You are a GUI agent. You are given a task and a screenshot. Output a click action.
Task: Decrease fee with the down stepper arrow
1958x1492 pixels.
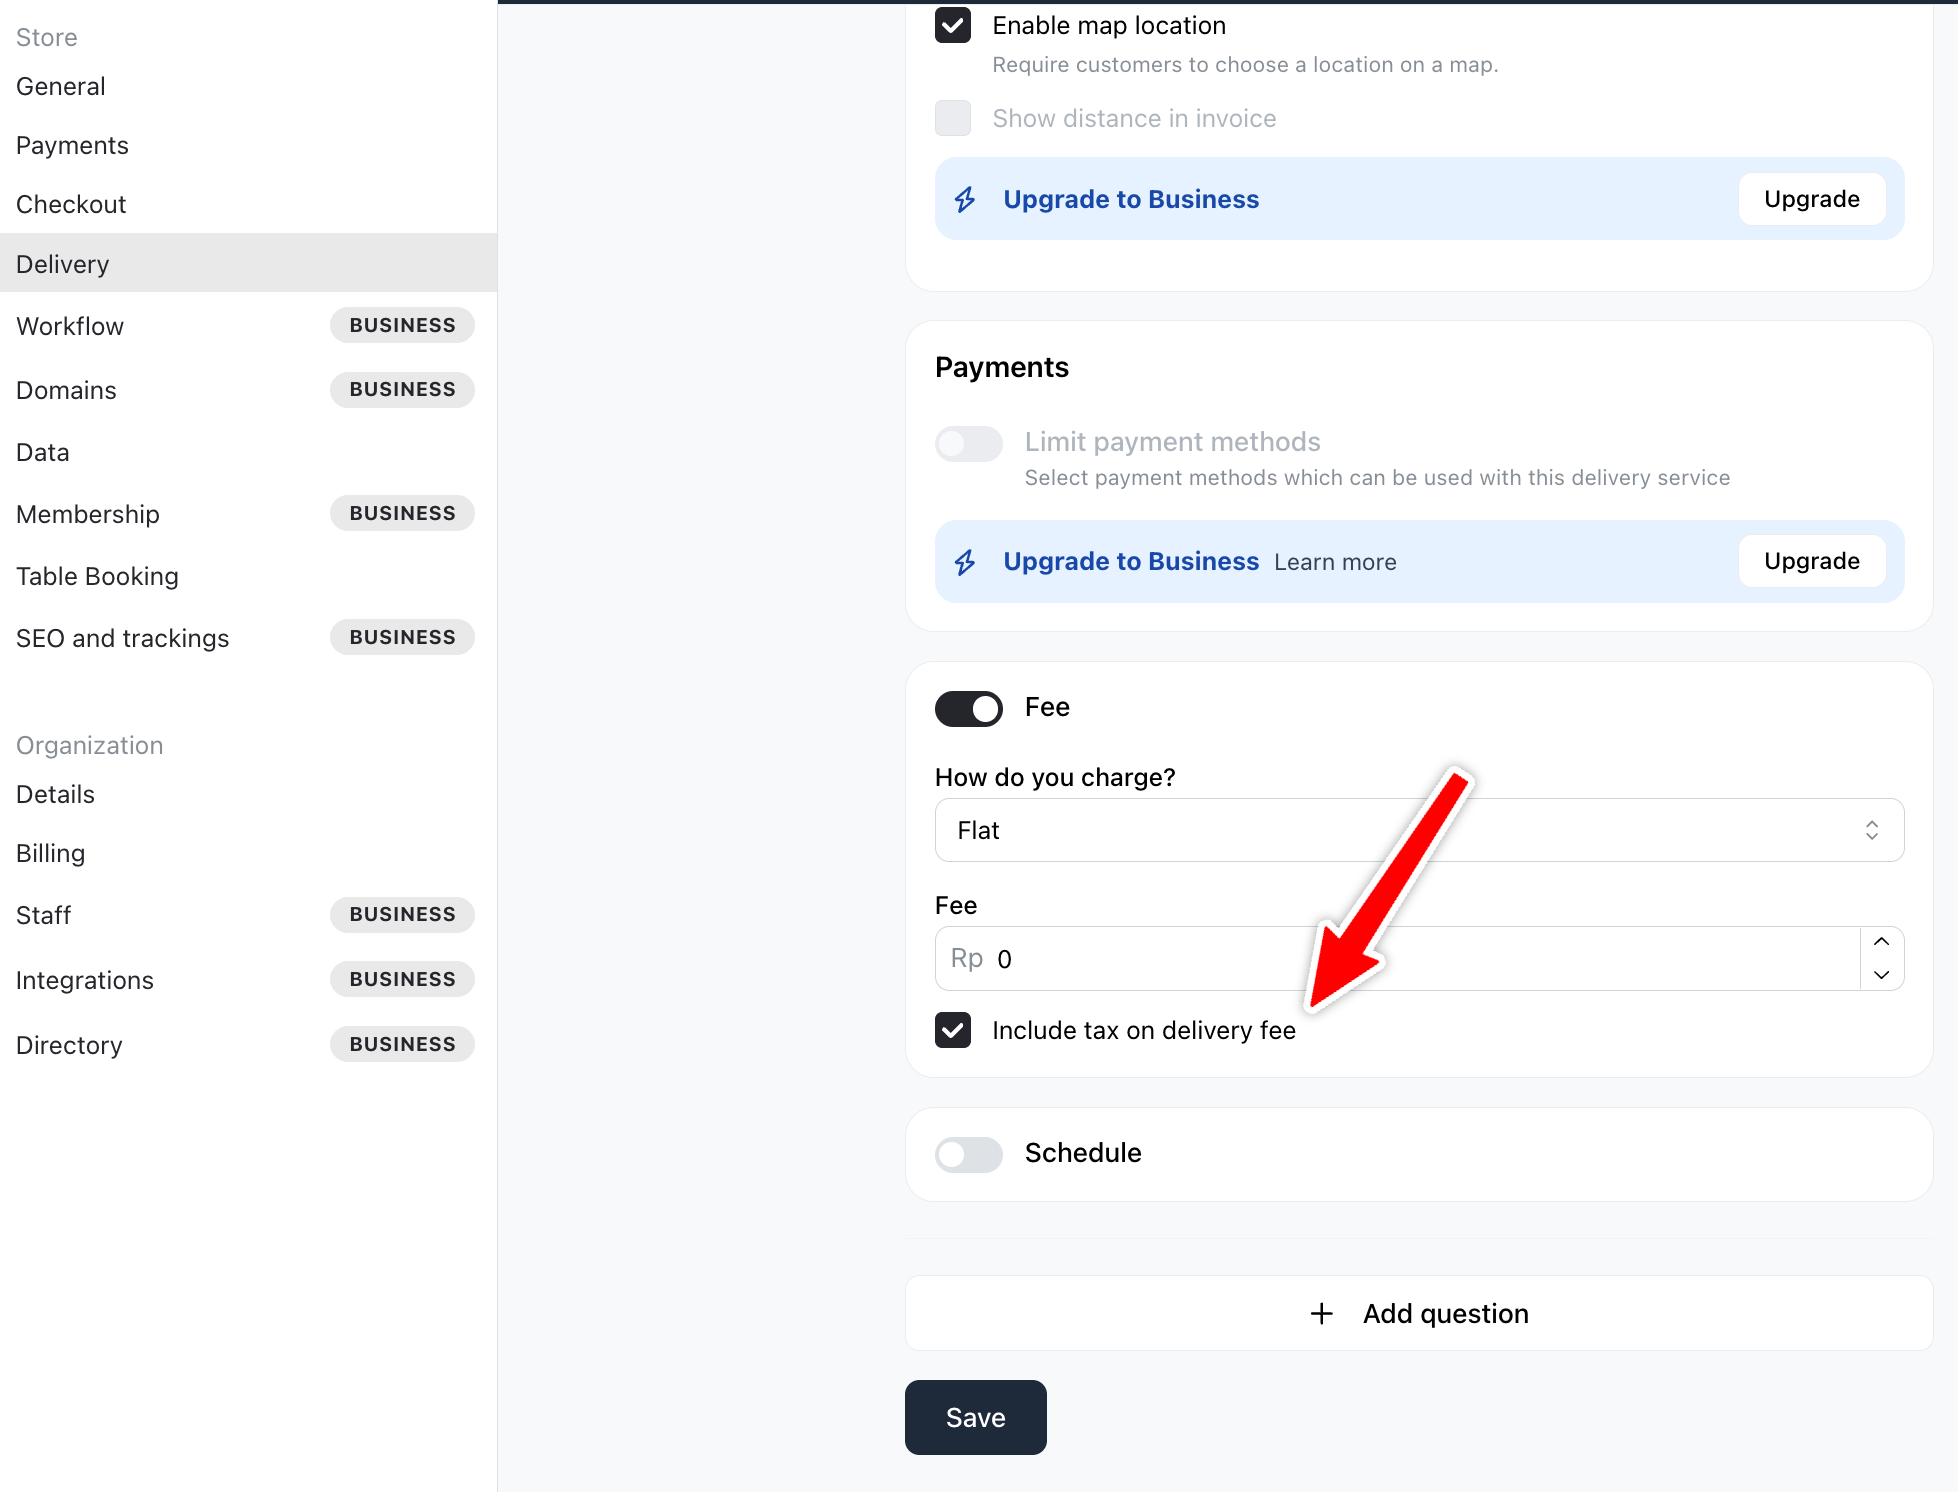pyautogui.click(x=1881, y=975)
